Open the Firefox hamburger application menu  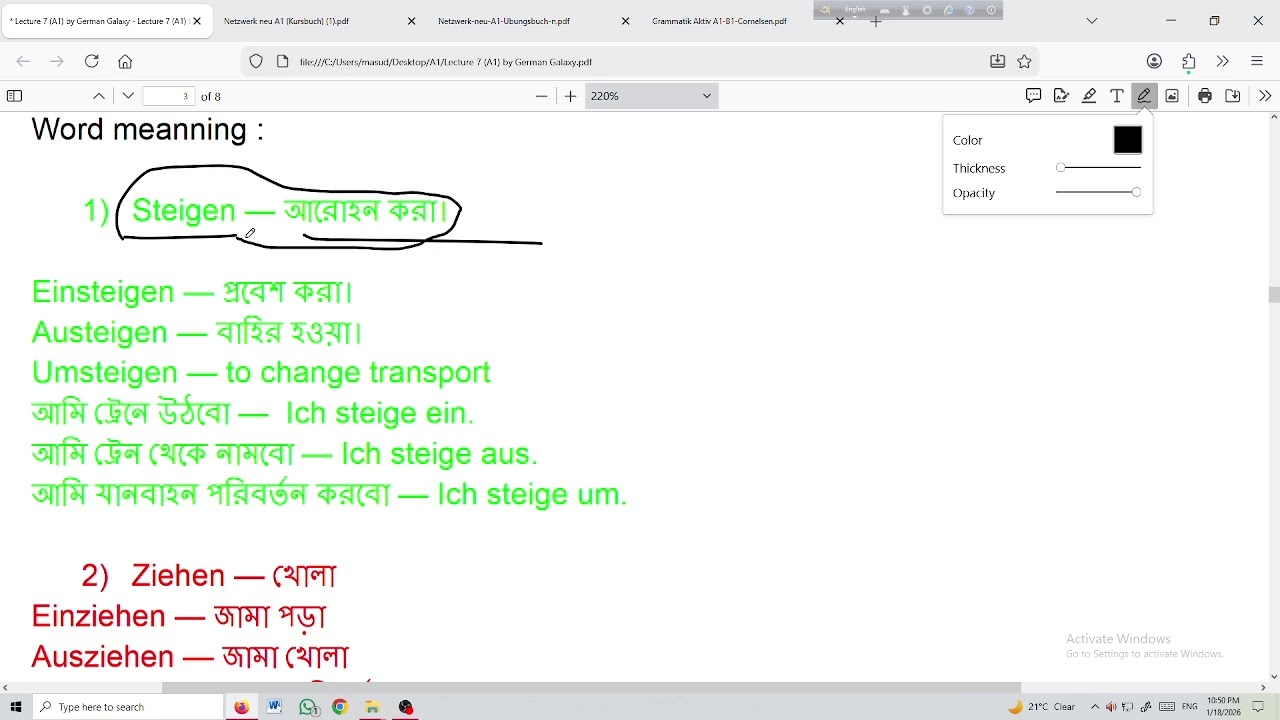pyautogui.click(x=1257, y=62)
